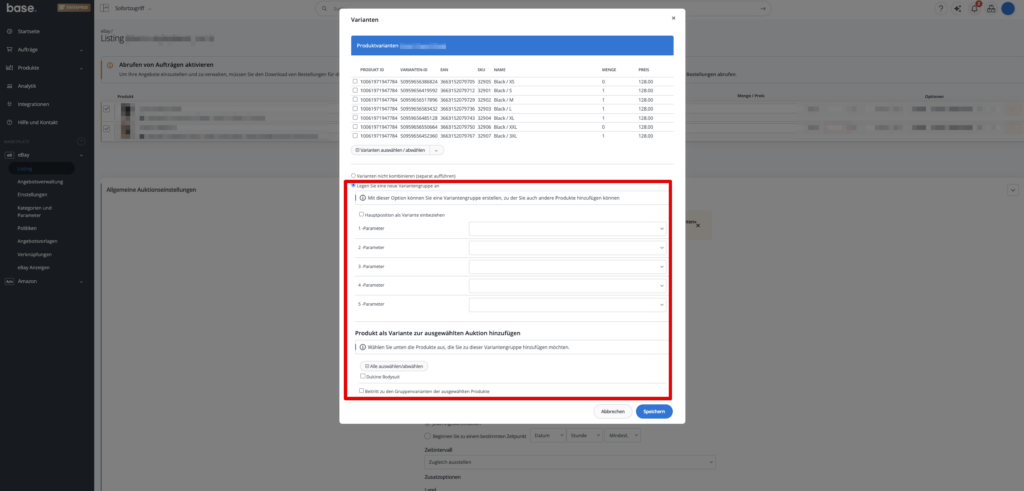Click the plus icon beside Marketplace heading
The image size is (1024, 491).
coord(81,141)
